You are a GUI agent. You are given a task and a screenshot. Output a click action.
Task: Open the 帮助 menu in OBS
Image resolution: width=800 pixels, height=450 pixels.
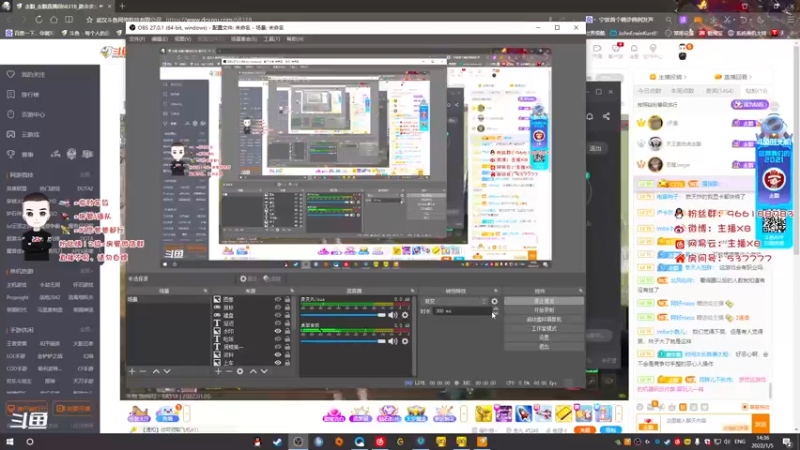295,39
